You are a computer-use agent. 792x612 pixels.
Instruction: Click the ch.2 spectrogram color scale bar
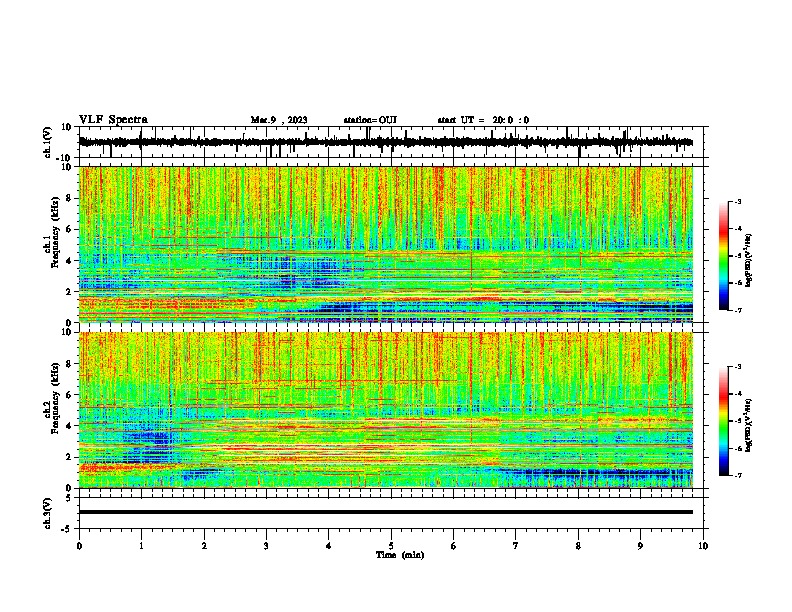(x=724, y=421)
